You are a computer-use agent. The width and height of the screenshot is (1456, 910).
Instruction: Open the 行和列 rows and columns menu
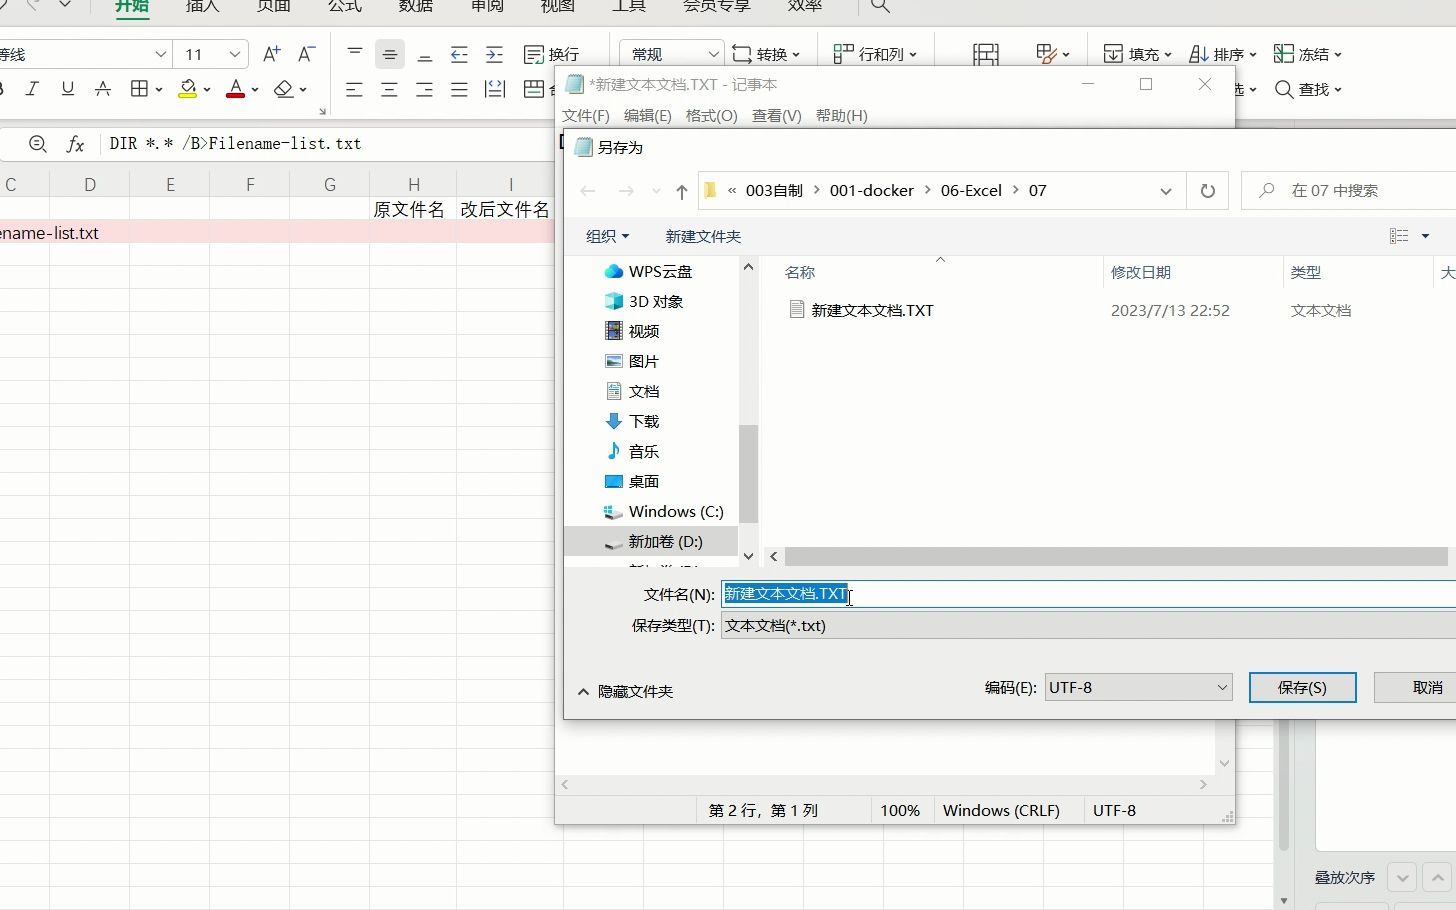[x=875, y=54]
